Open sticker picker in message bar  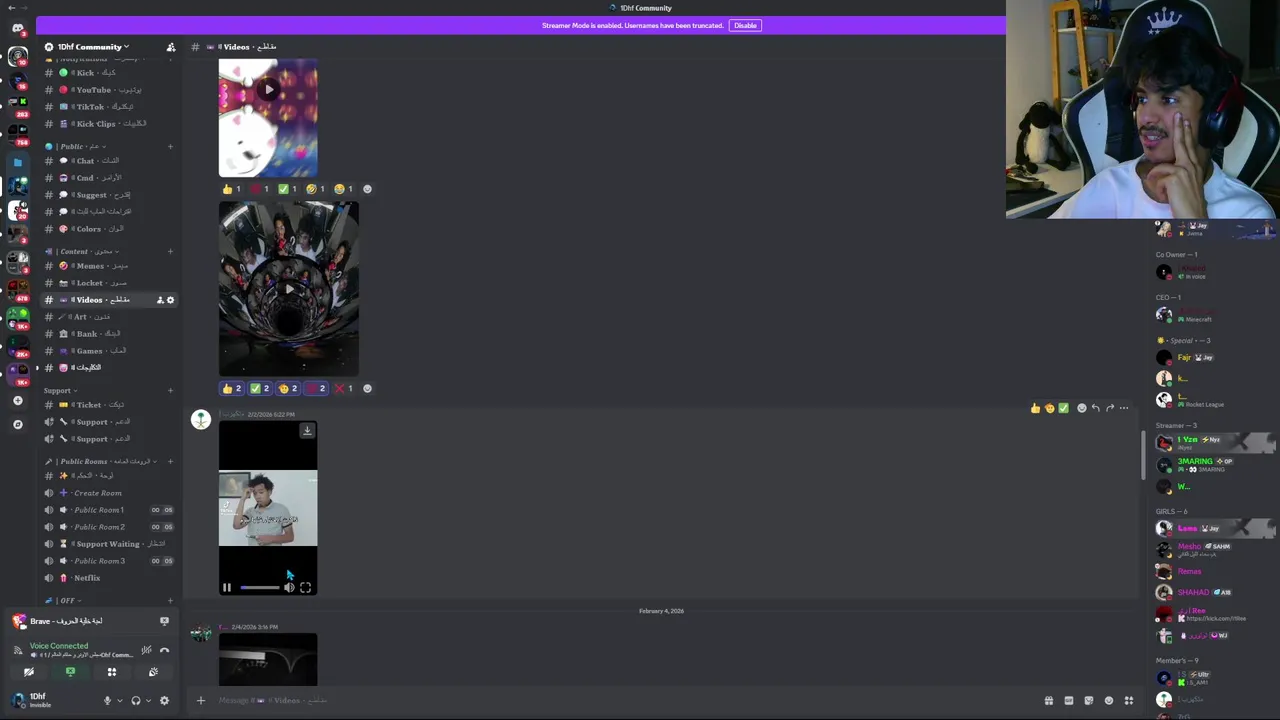pyautogui.click(x=1088, y=701)
